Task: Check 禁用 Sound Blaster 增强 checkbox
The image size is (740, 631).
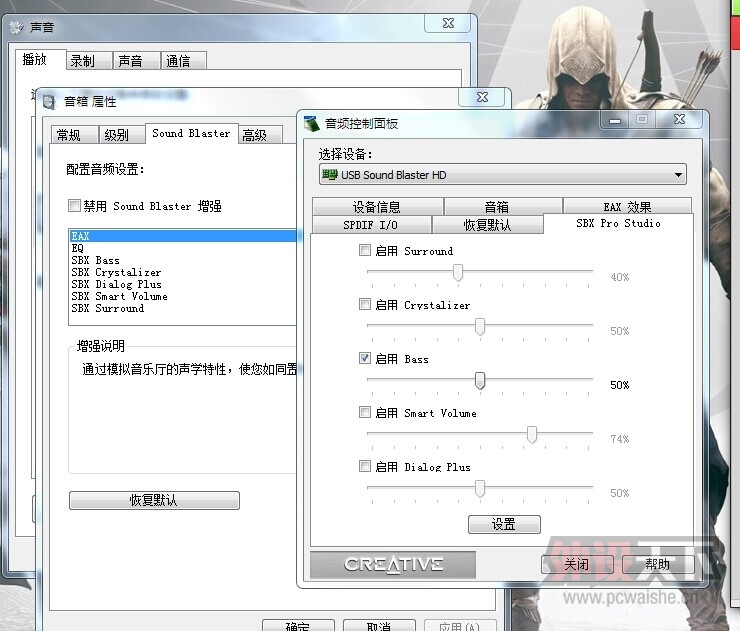Action: [x=74, y=206]
